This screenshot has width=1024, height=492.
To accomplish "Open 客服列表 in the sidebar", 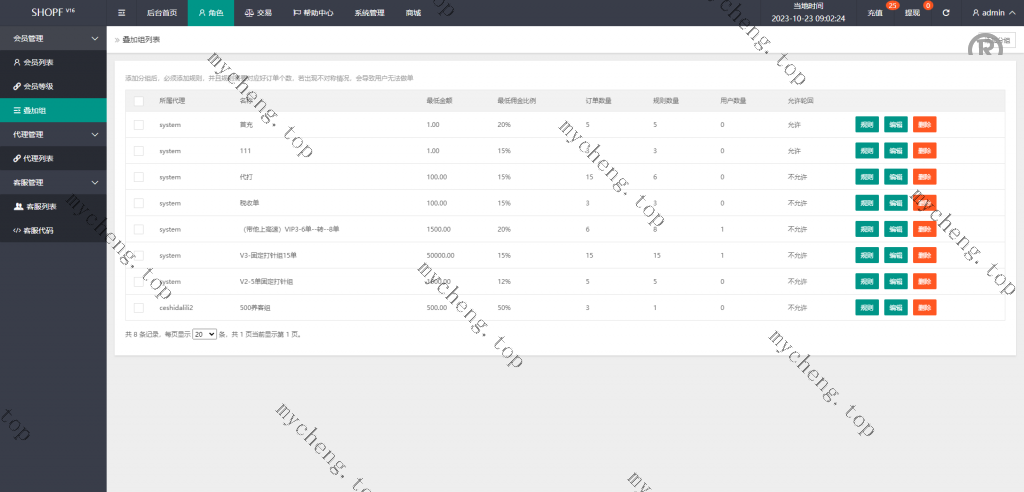I will point(40,206).
